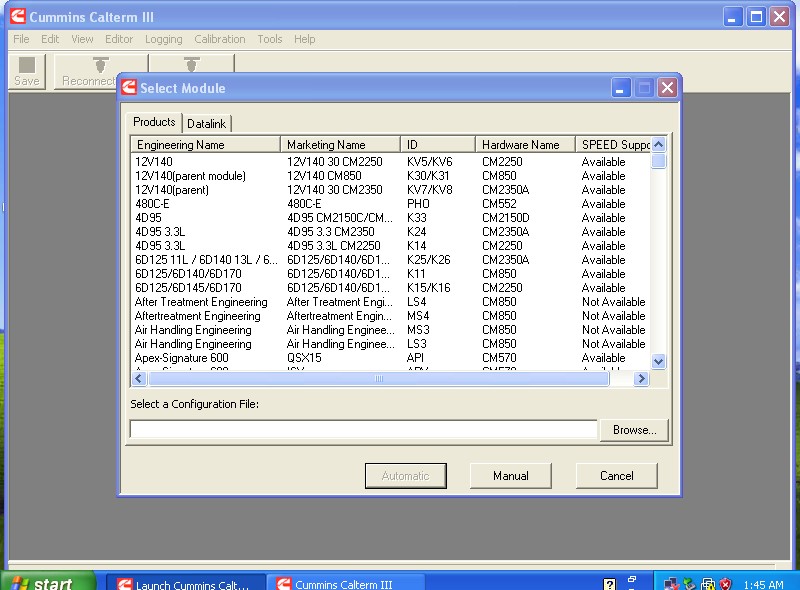Minimize the Select Module dialog
Viewport: 800px width, 590px height.
pos(620,88)
